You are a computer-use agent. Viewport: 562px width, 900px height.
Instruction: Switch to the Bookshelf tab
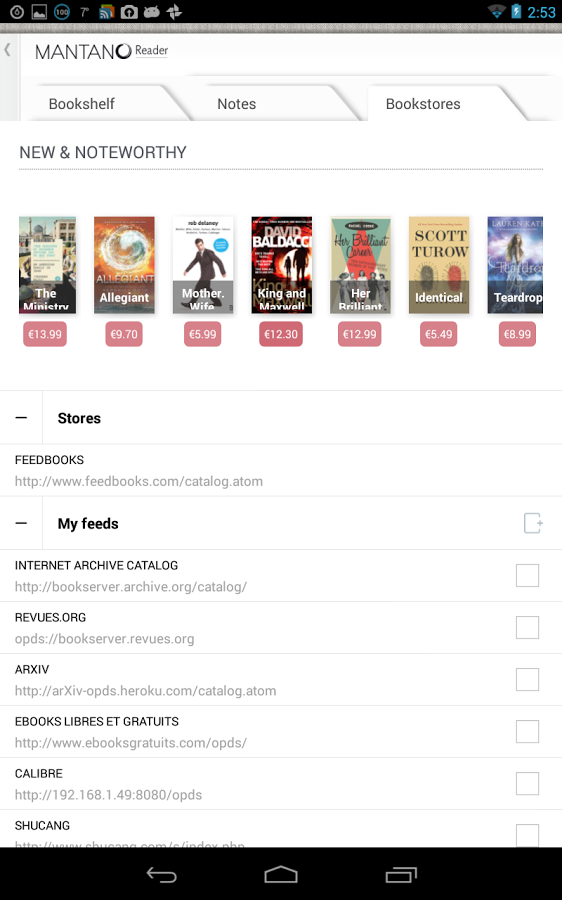(82, 104)
